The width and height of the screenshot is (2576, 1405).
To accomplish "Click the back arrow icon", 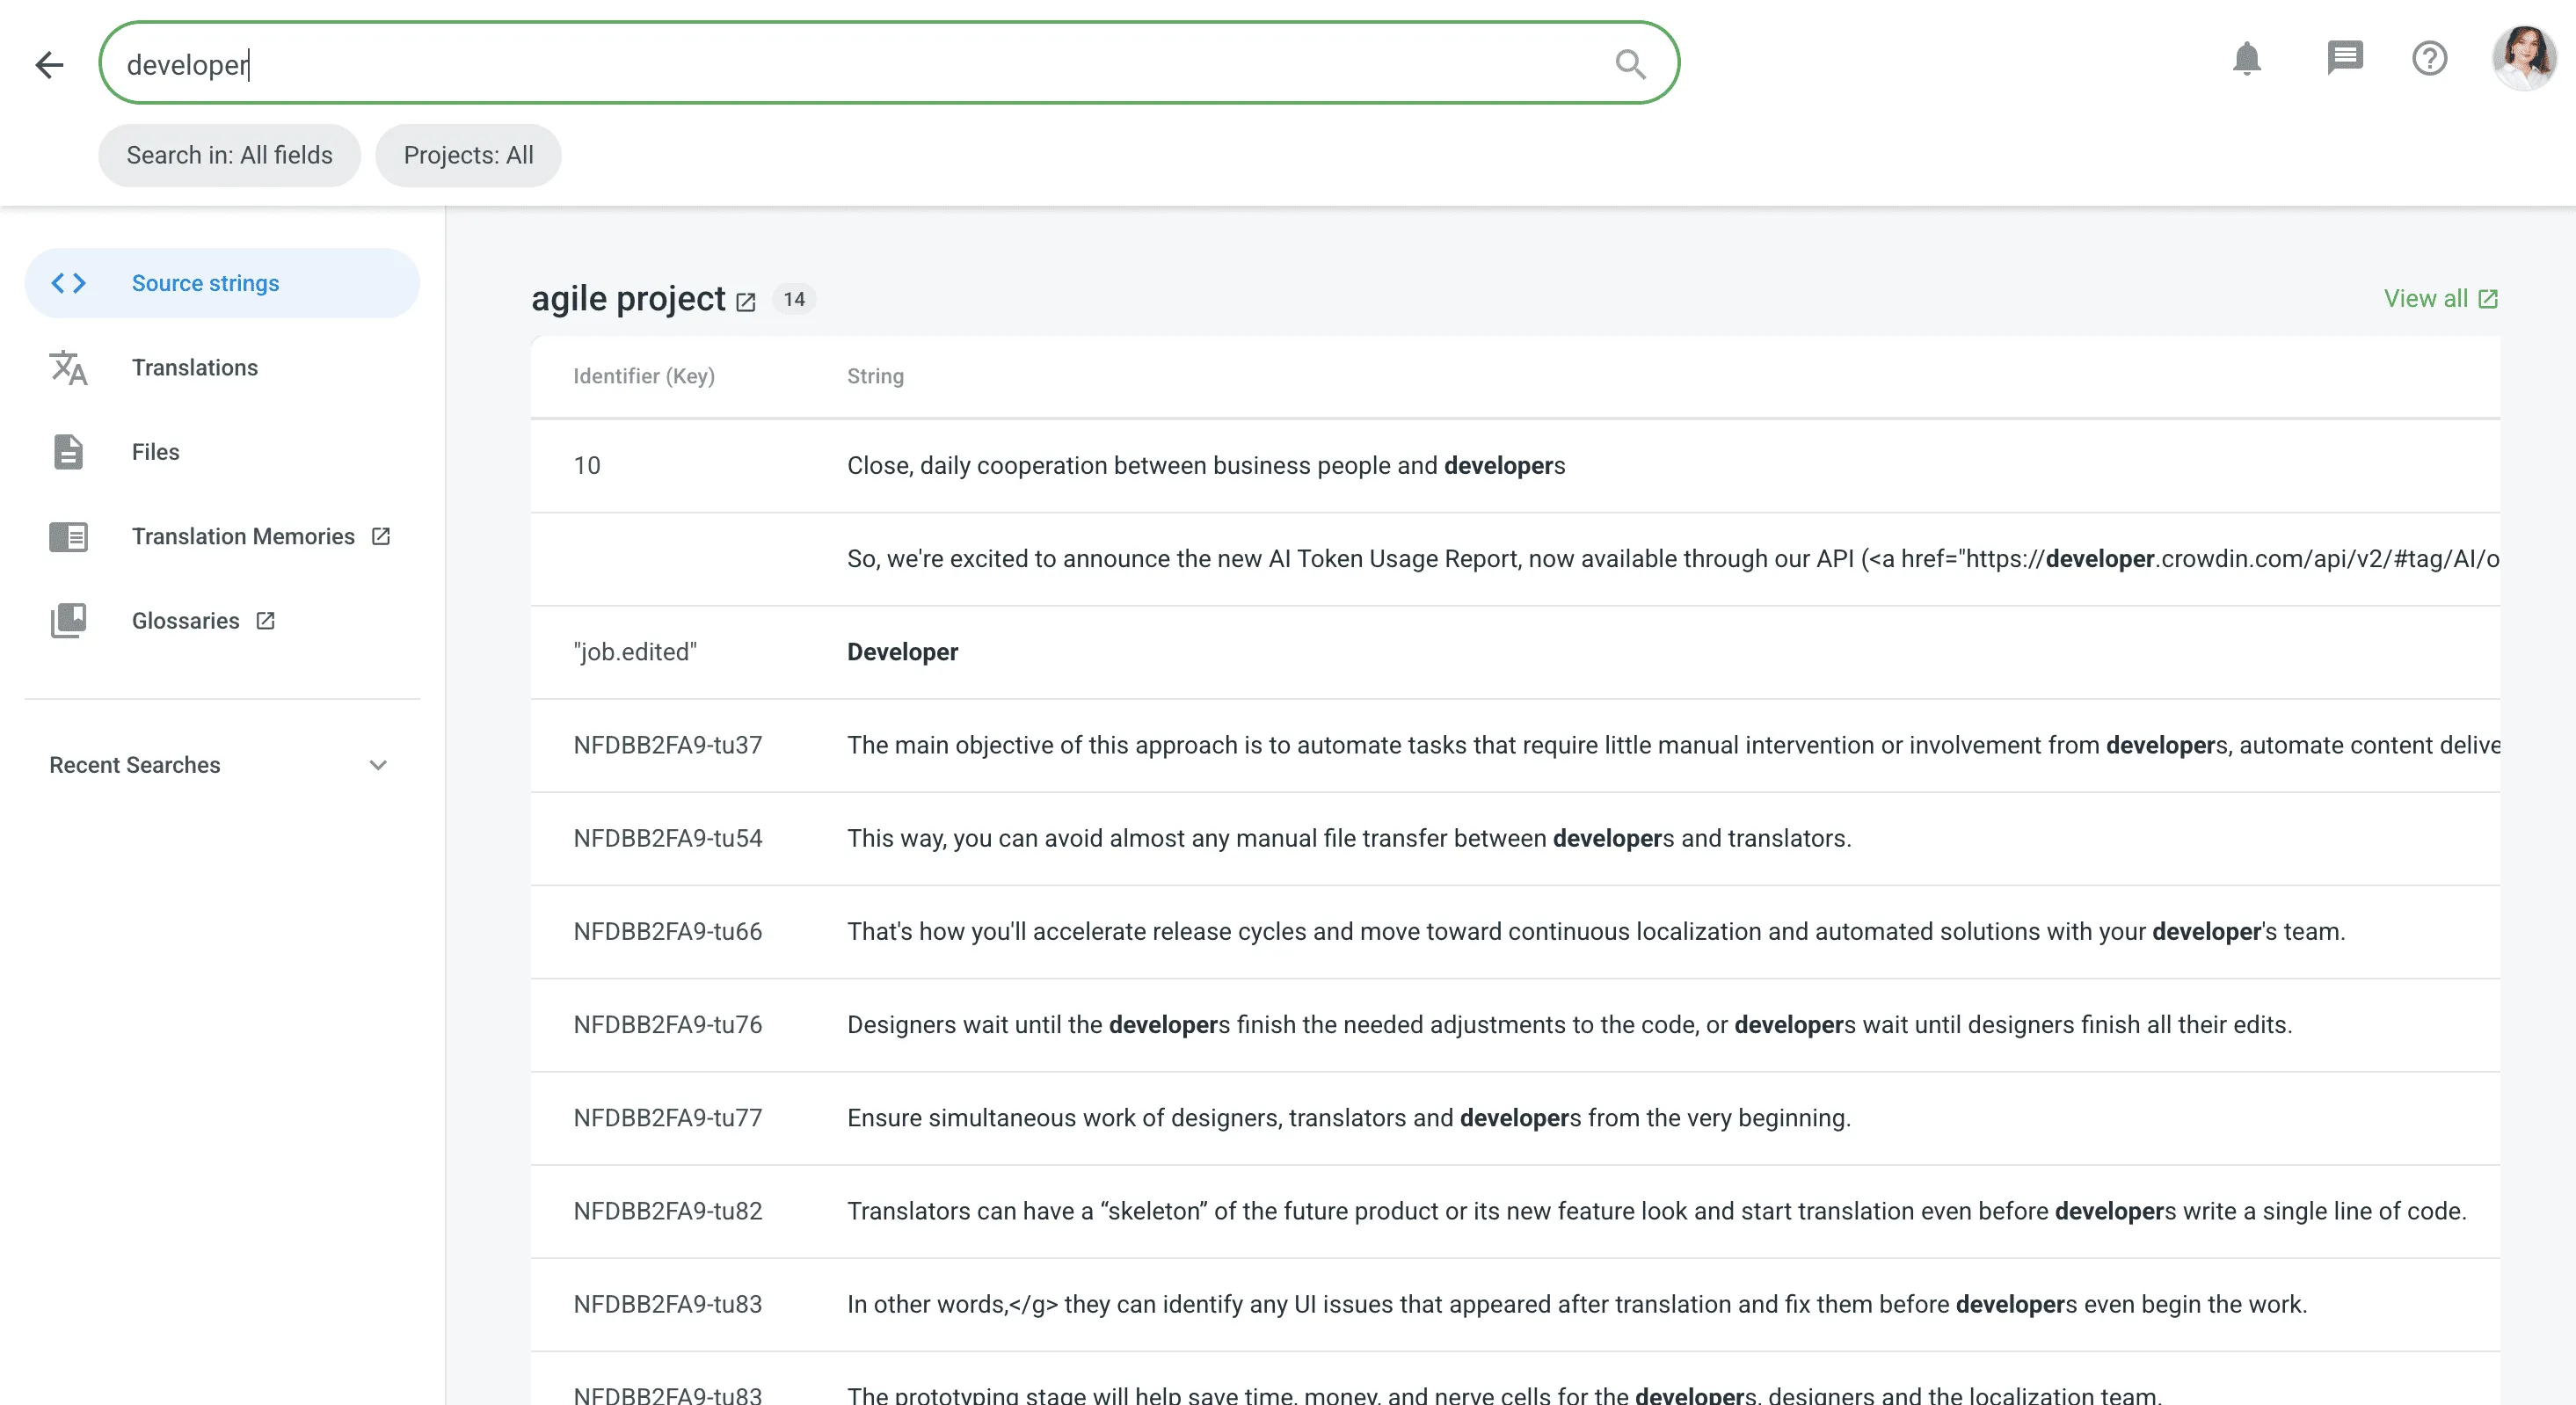I will tap(49, 65).
